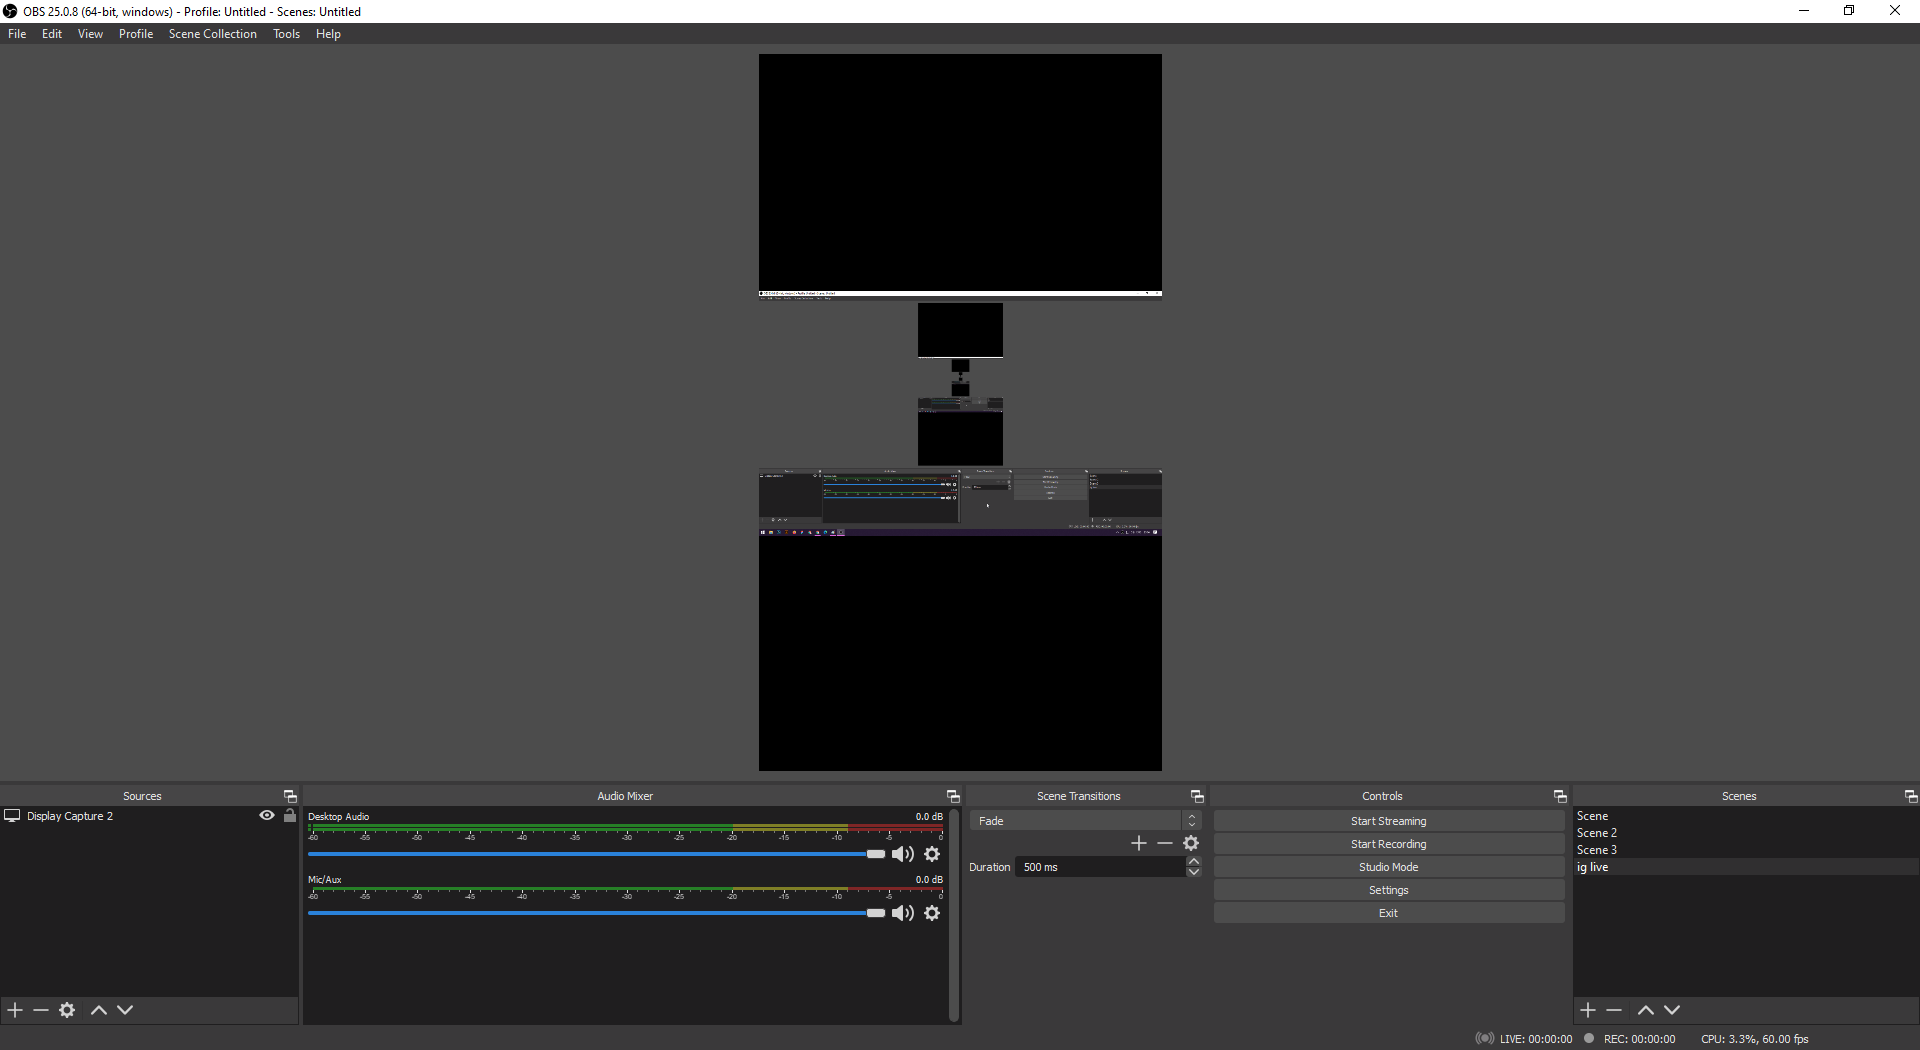Open Mic/Aux settings gear
Image resolution: width=1920 pixels, height=1050 pixels.
pyautogui.click(x=932, y=913)
